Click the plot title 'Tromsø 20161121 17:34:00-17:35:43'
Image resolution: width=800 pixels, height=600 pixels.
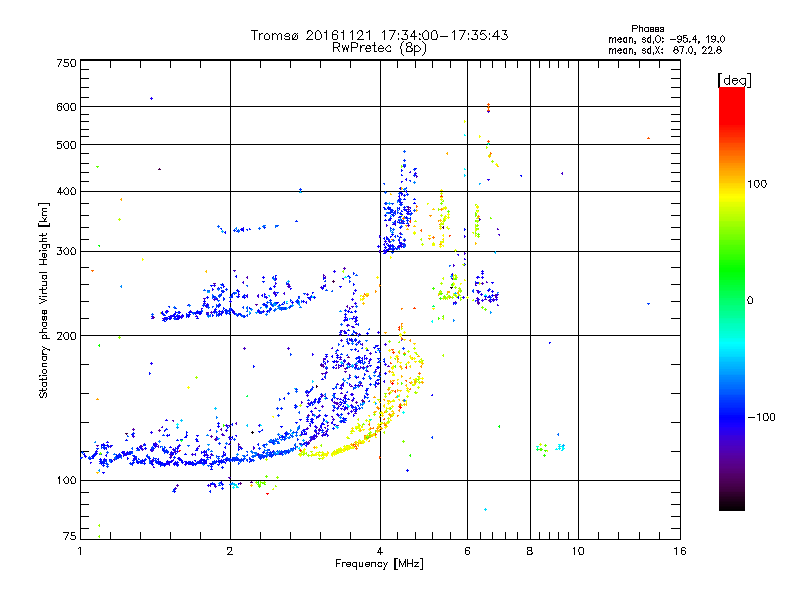(379, 35)
